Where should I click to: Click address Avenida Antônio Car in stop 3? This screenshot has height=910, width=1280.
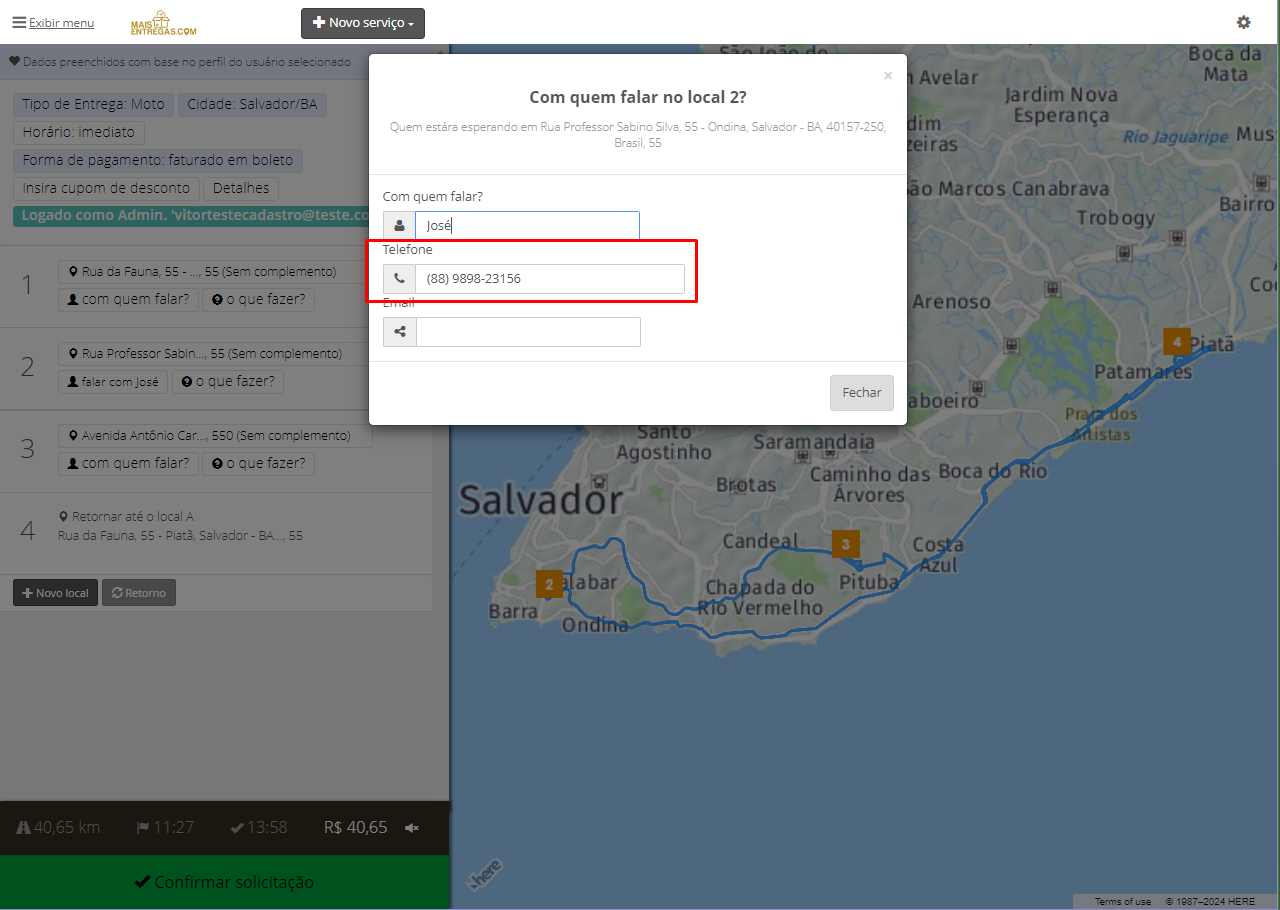point(214,436)
